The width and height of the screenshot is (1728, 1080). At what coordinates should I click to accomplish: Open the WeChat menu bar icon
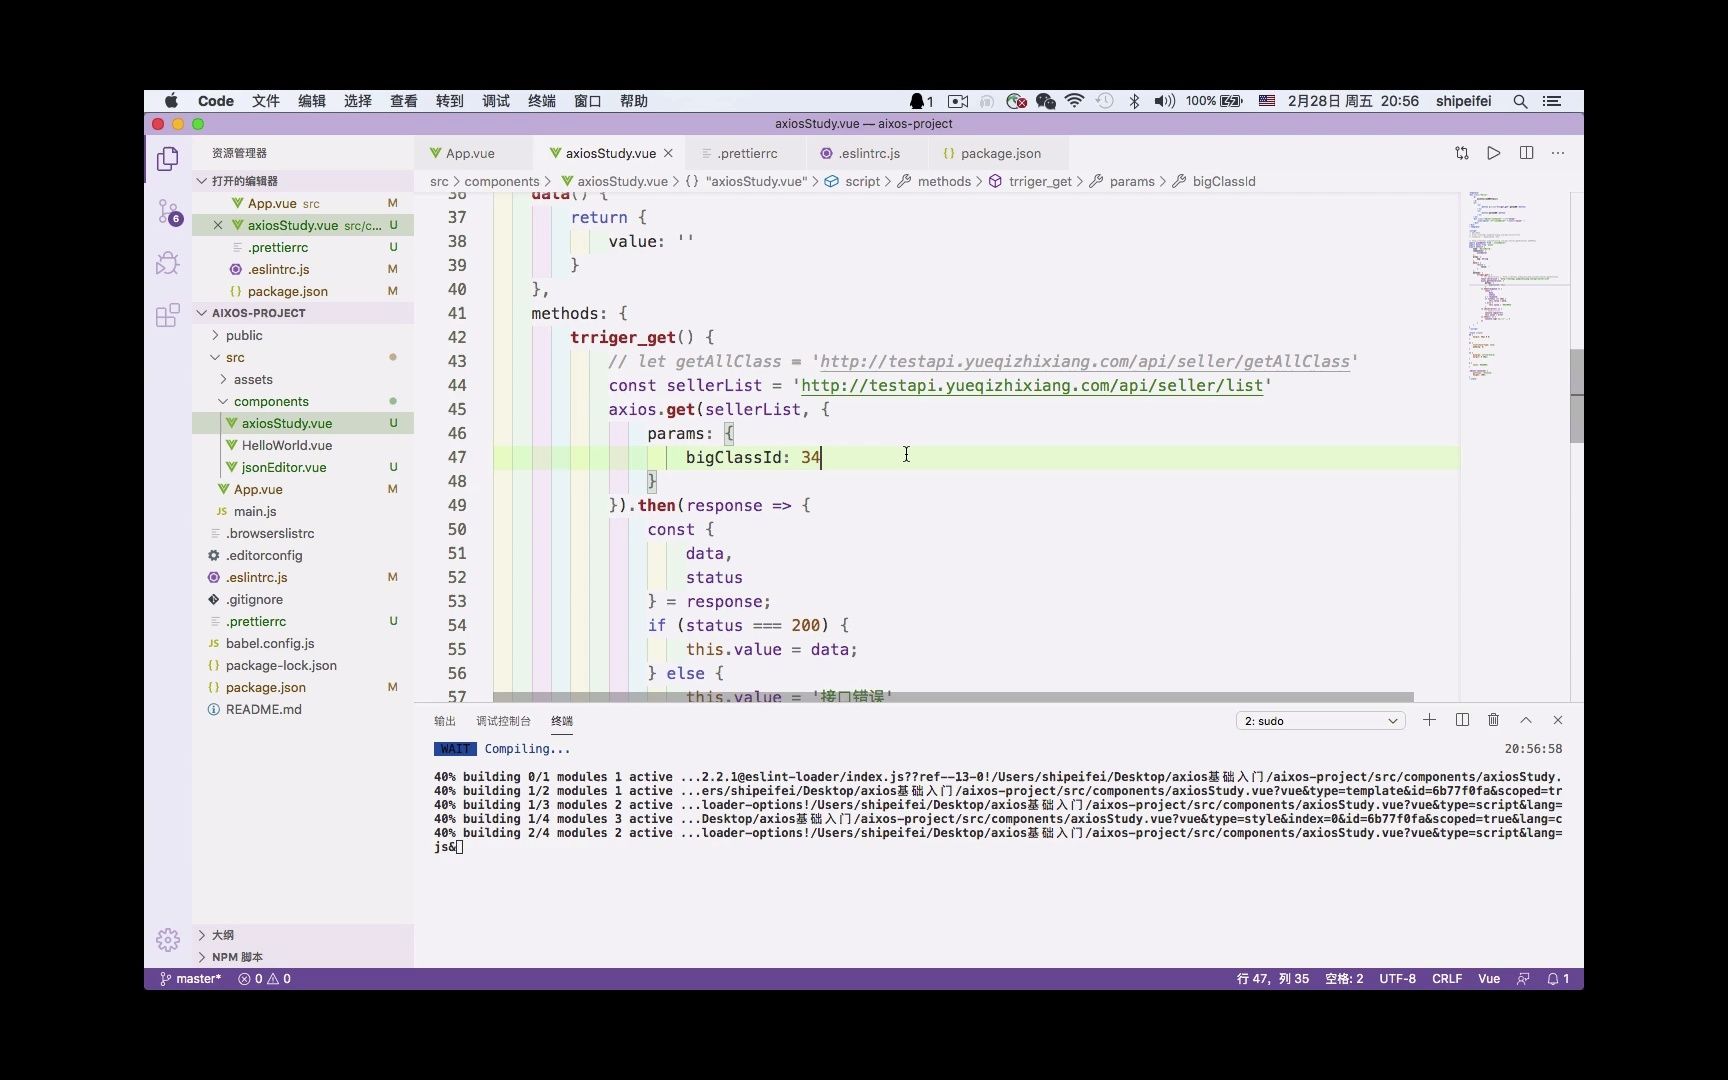click(1046, 101)
